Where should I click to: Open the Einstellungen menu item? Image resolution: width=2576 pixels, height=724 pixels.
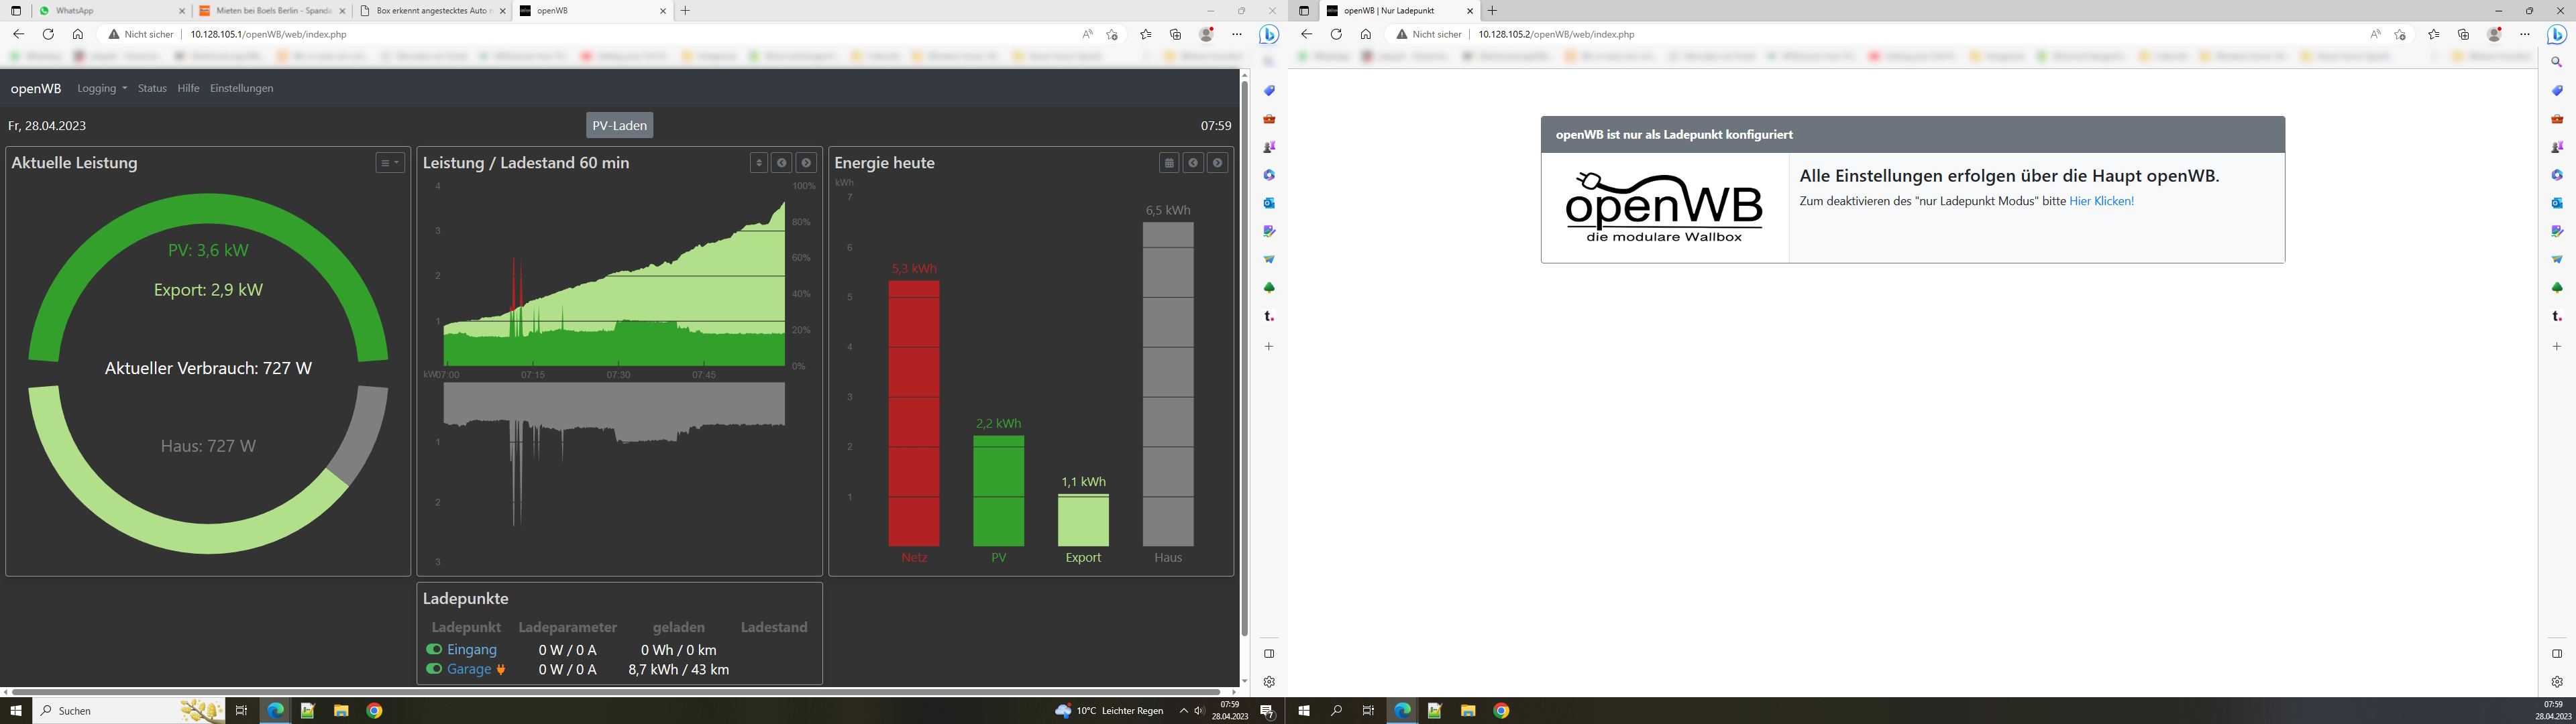[x=241, y=88]
